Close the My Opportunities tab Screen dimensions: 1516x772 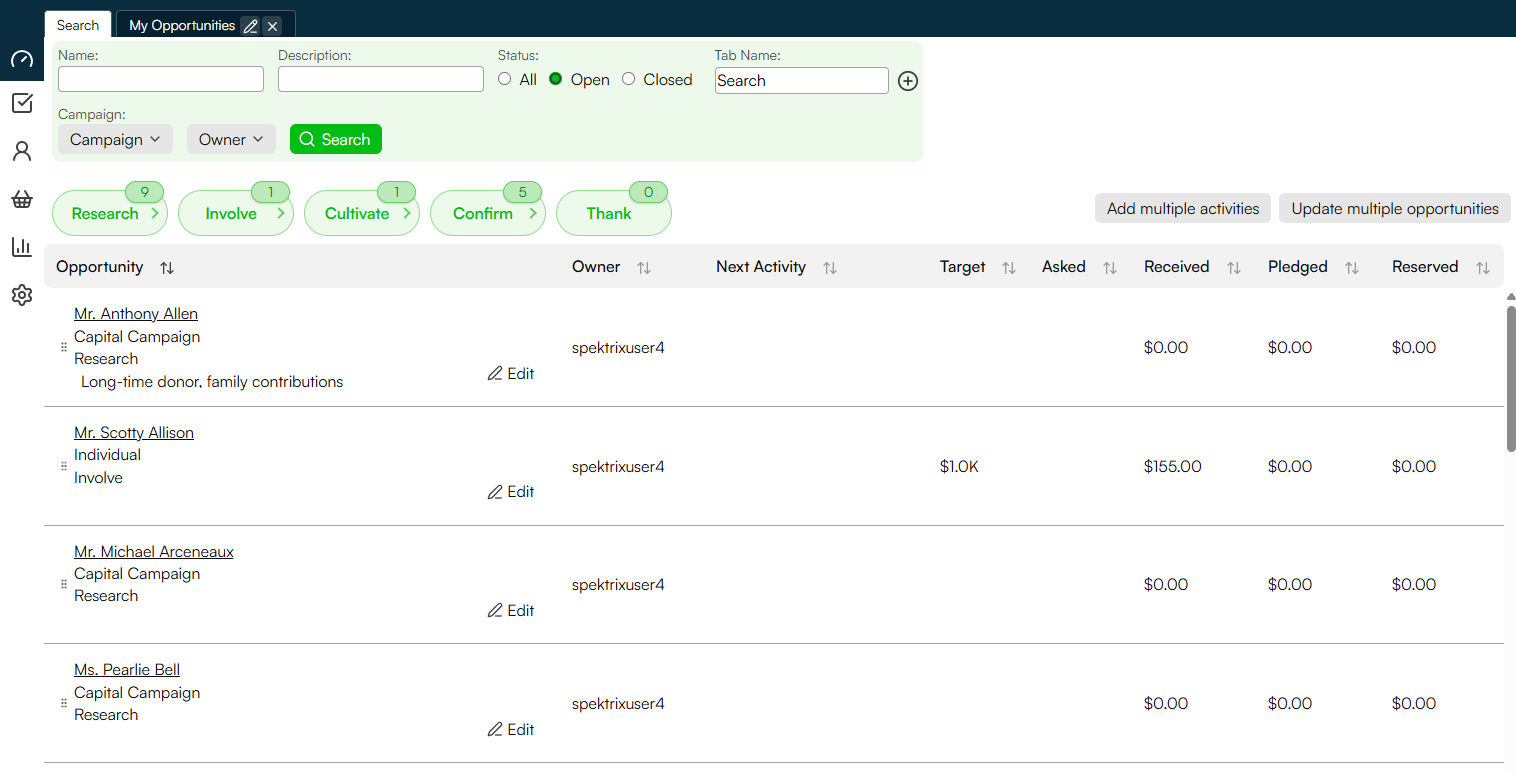coord(272,26)
